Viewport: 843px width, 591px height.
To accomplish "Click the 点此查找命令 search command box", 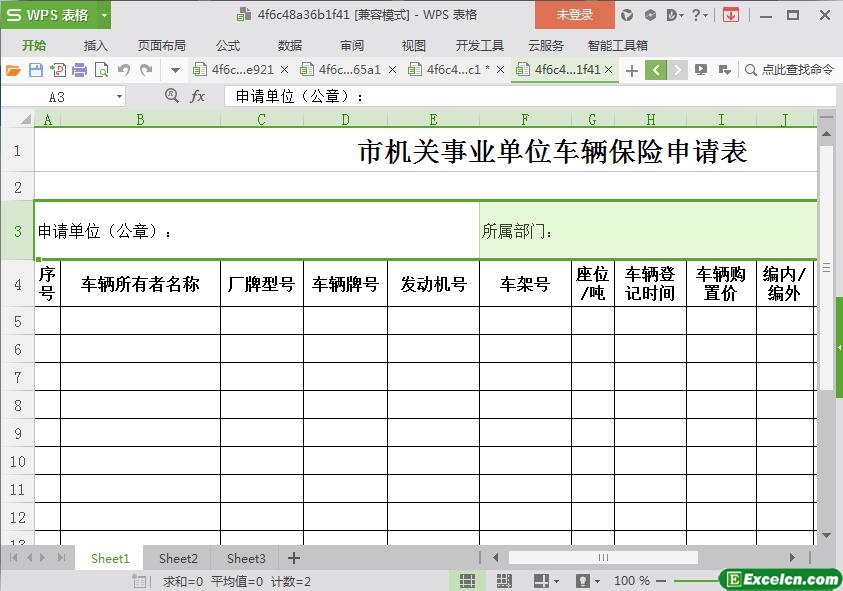I will coord(789,70).
